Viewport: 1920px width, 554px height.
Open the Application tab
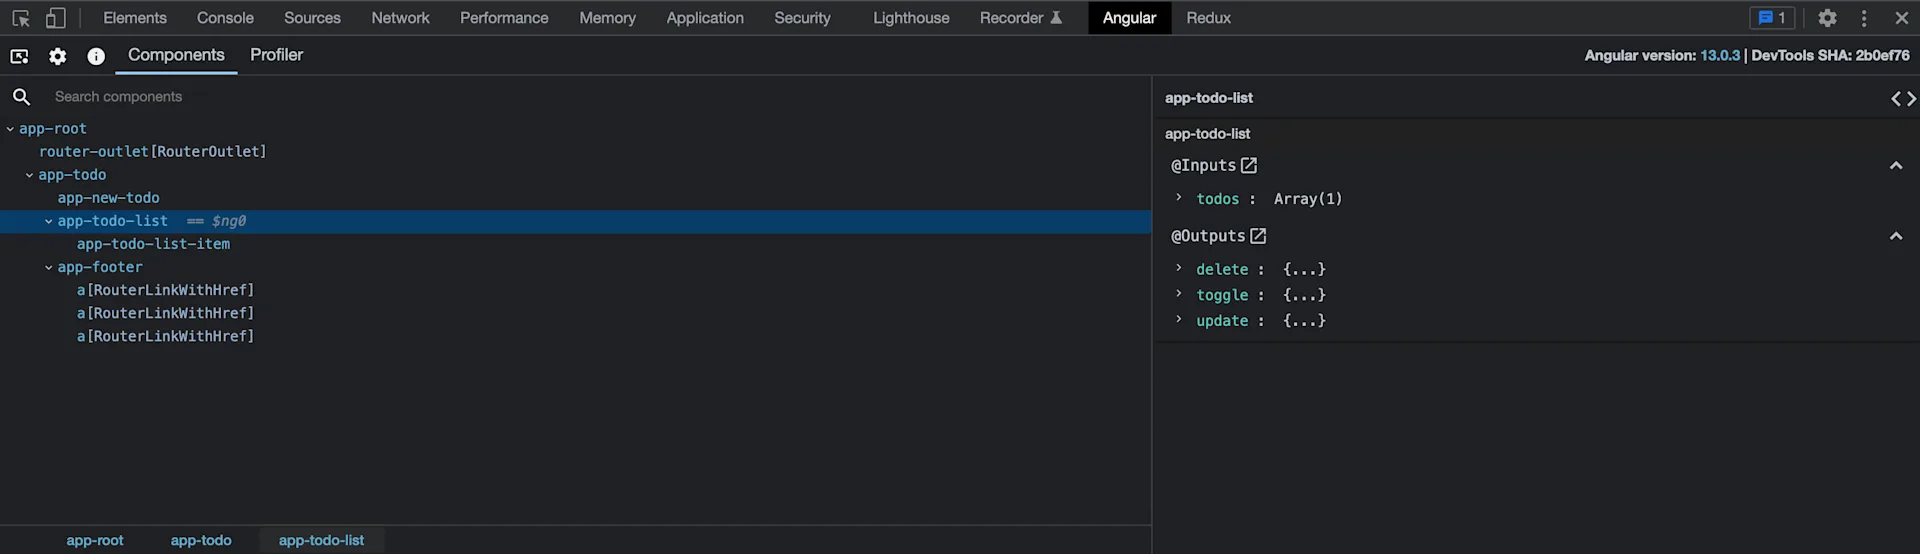pyautogui.click(x=705, y=18)
